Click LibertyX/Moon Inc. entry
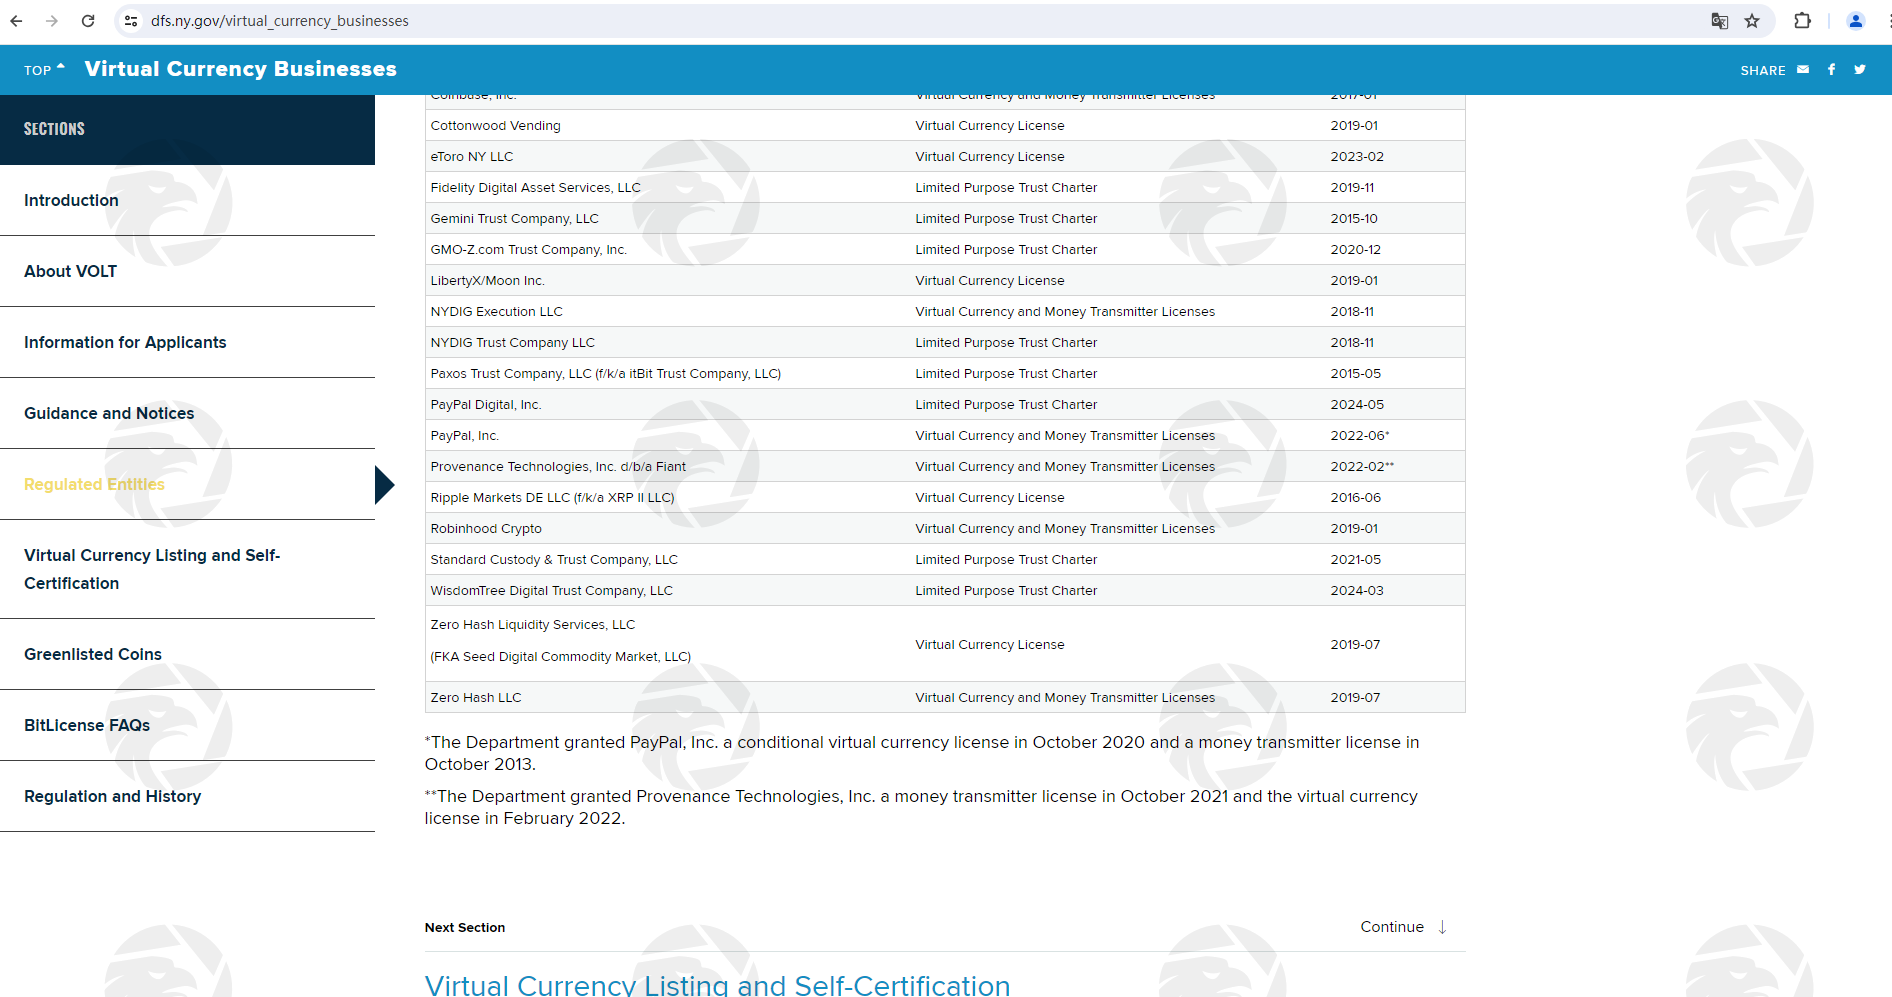 (487, 281)
